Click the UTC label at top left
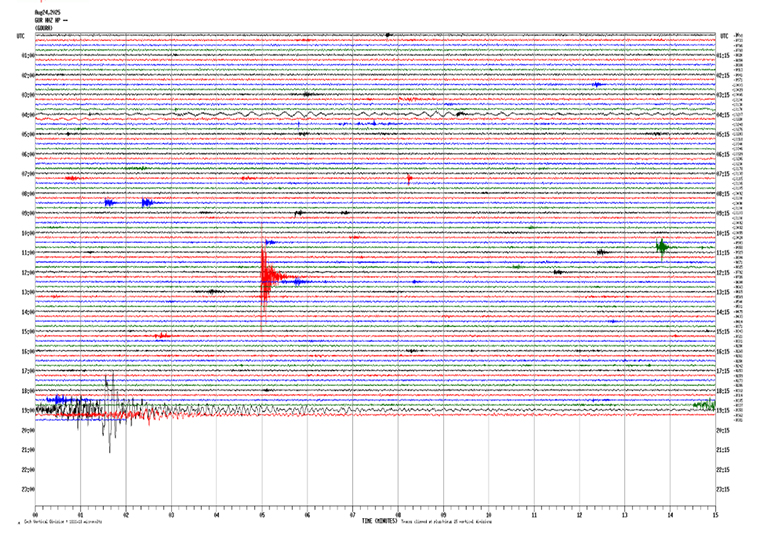The image size is (782, 548). point(21,35)
